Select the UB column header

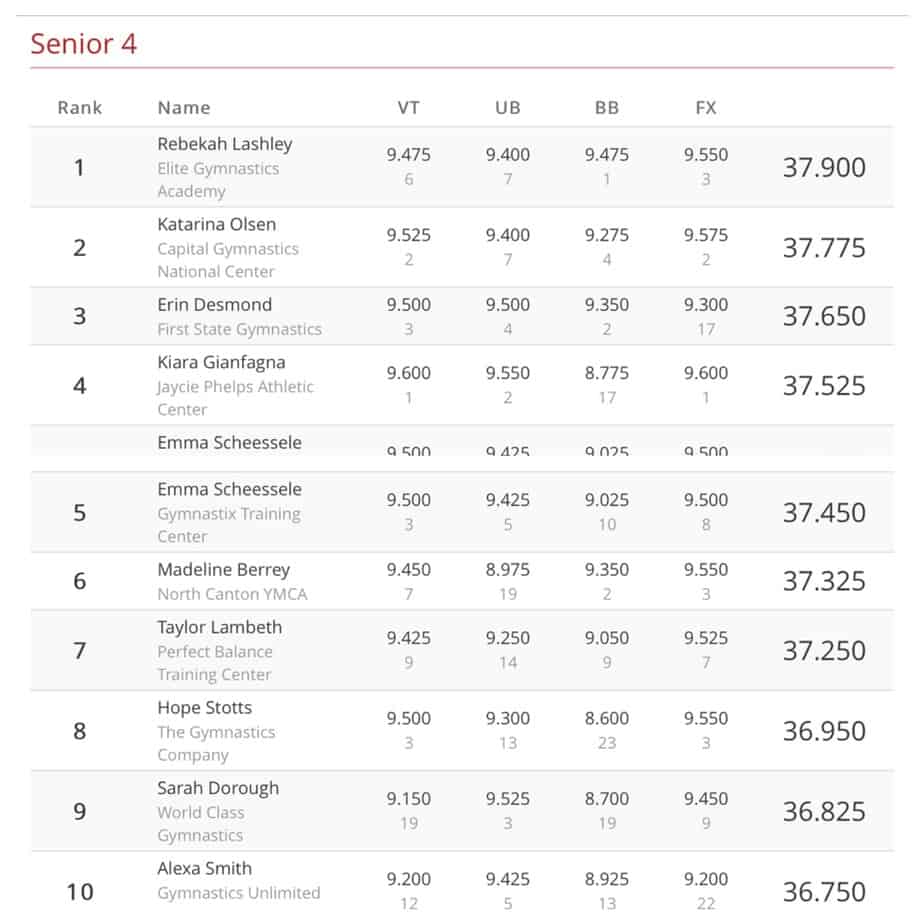coord(507,108)
